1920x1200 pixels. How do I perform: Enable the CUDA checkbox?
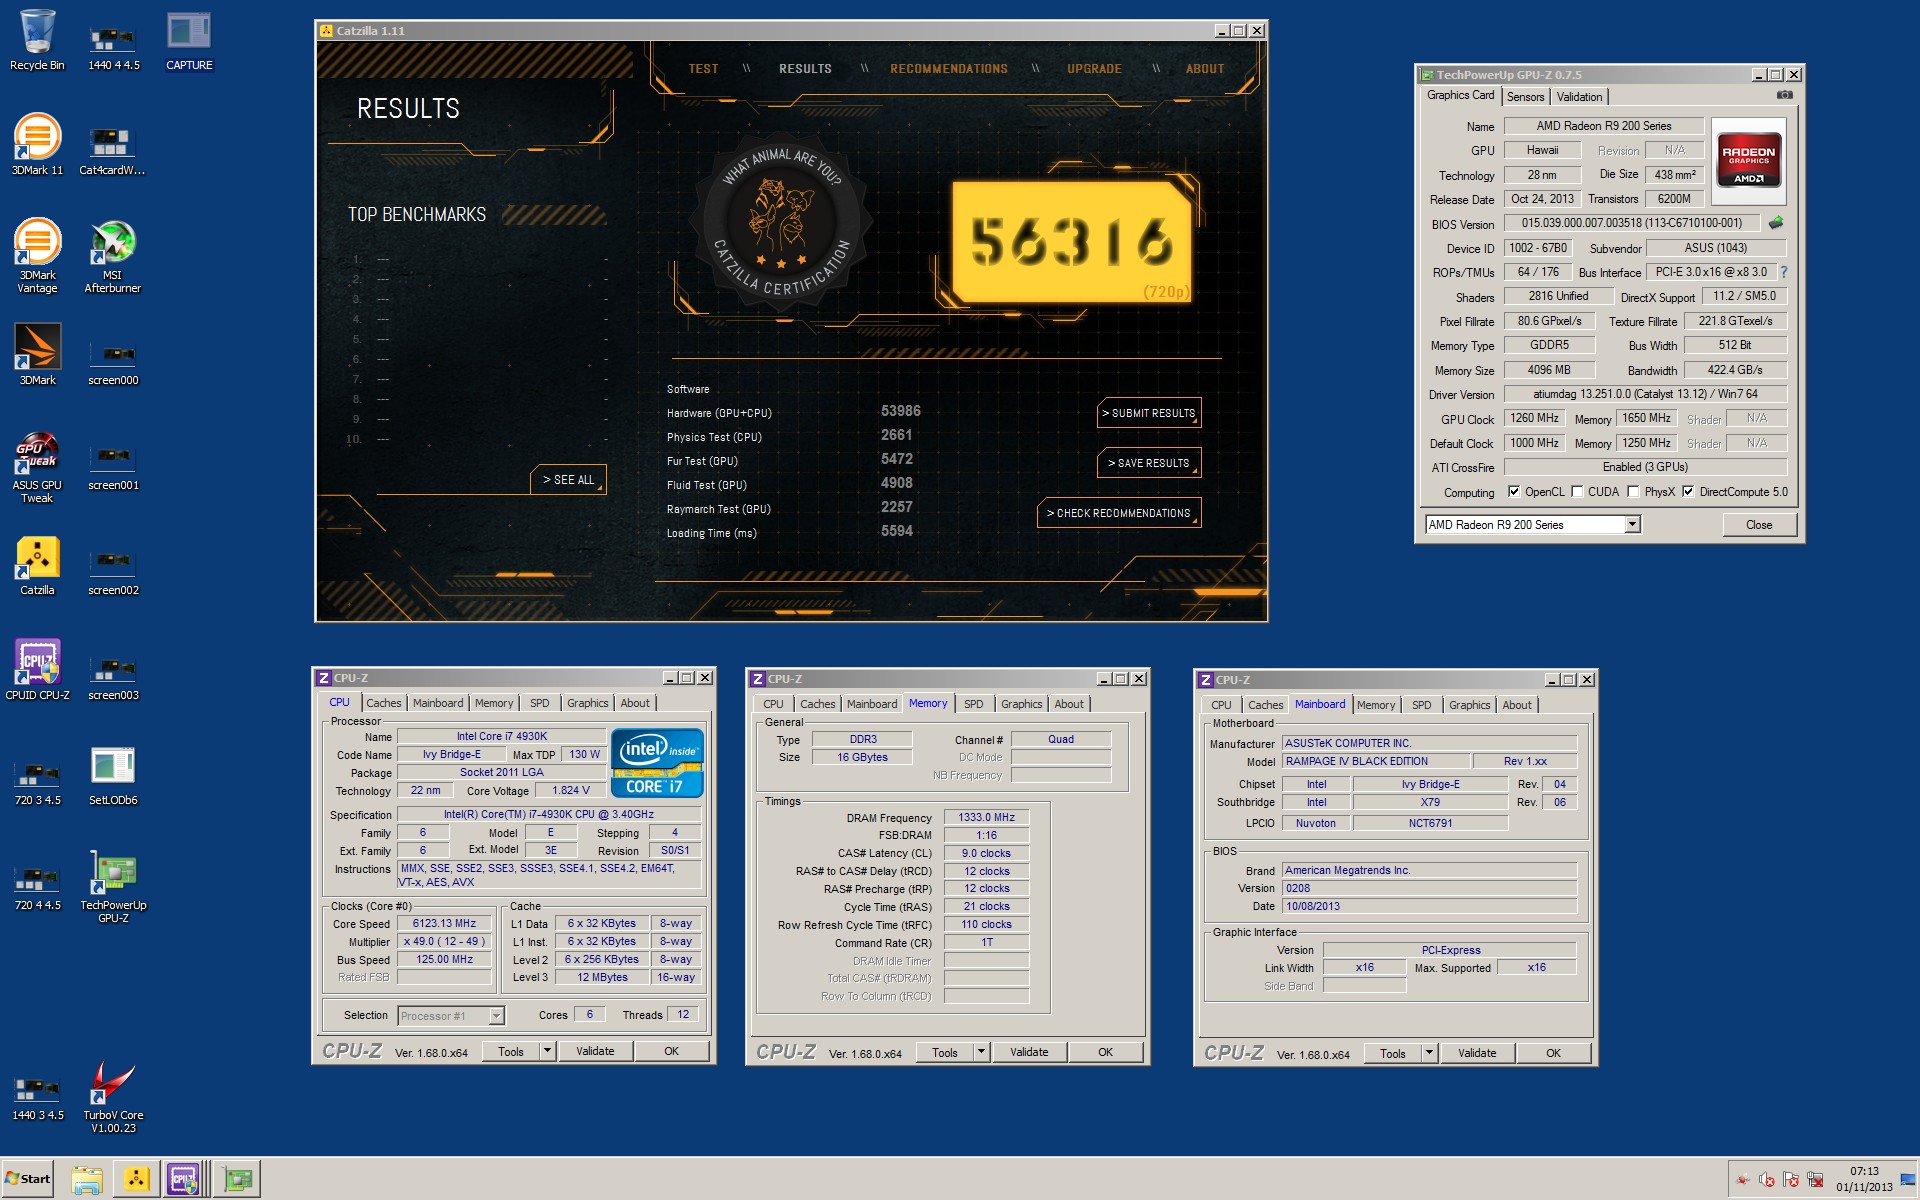(x=1577, y=492)
